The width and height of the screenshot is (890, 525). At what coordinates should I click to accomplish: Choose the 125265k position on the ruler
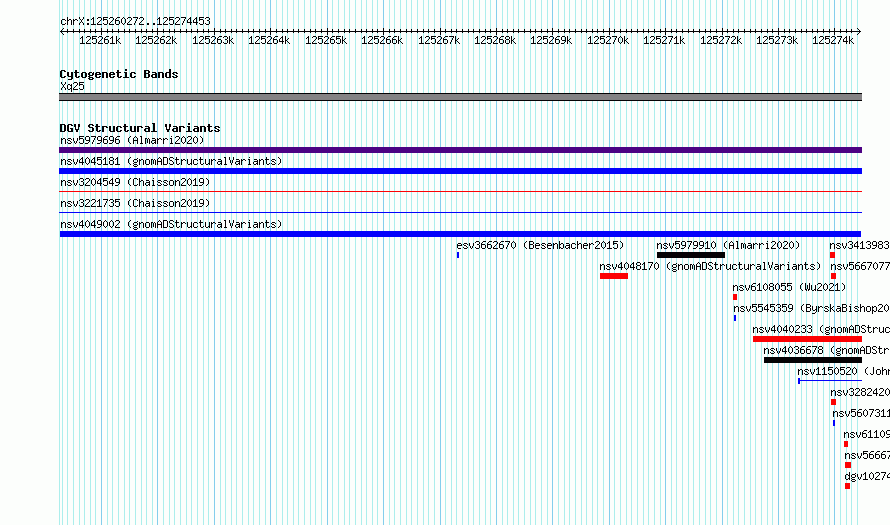click(x=326, y=40)
